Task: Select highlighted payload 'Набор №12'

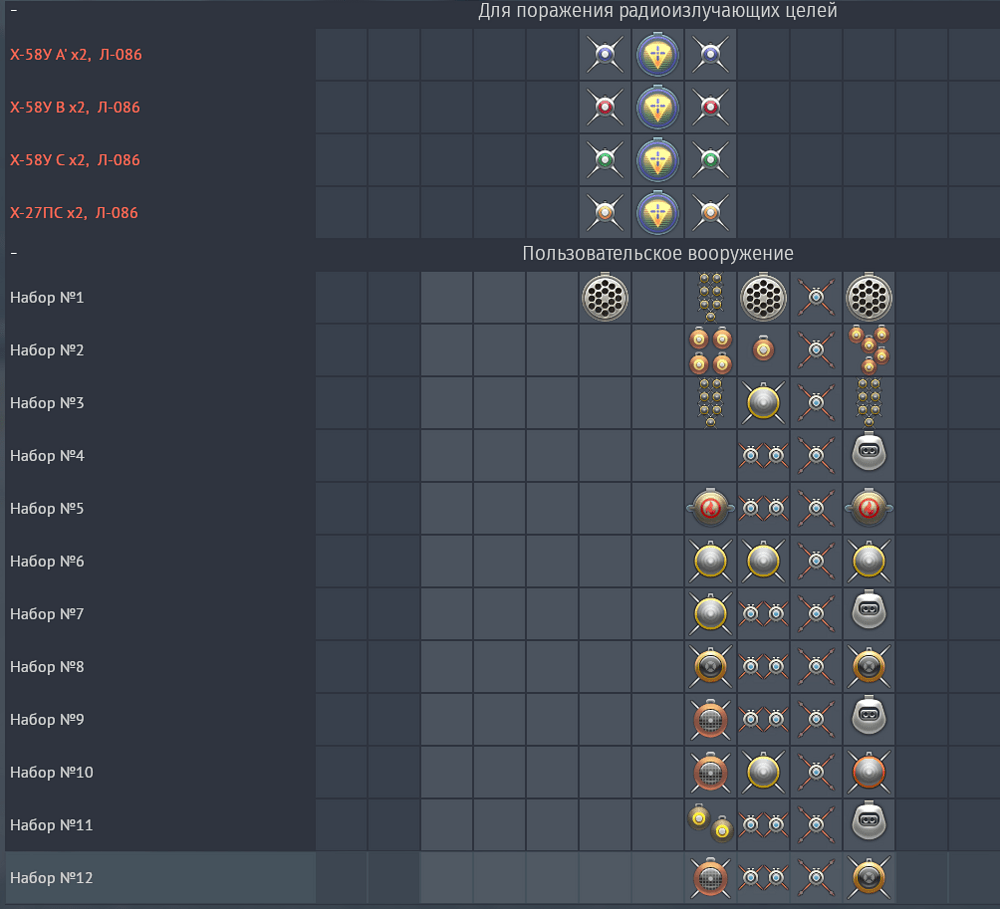Action: click(503, 878)
